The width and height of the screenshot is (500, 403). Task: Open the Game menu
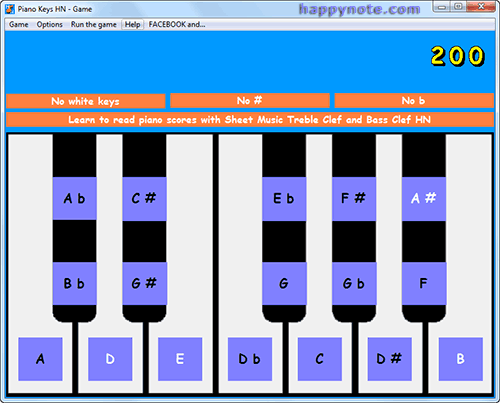19,24
